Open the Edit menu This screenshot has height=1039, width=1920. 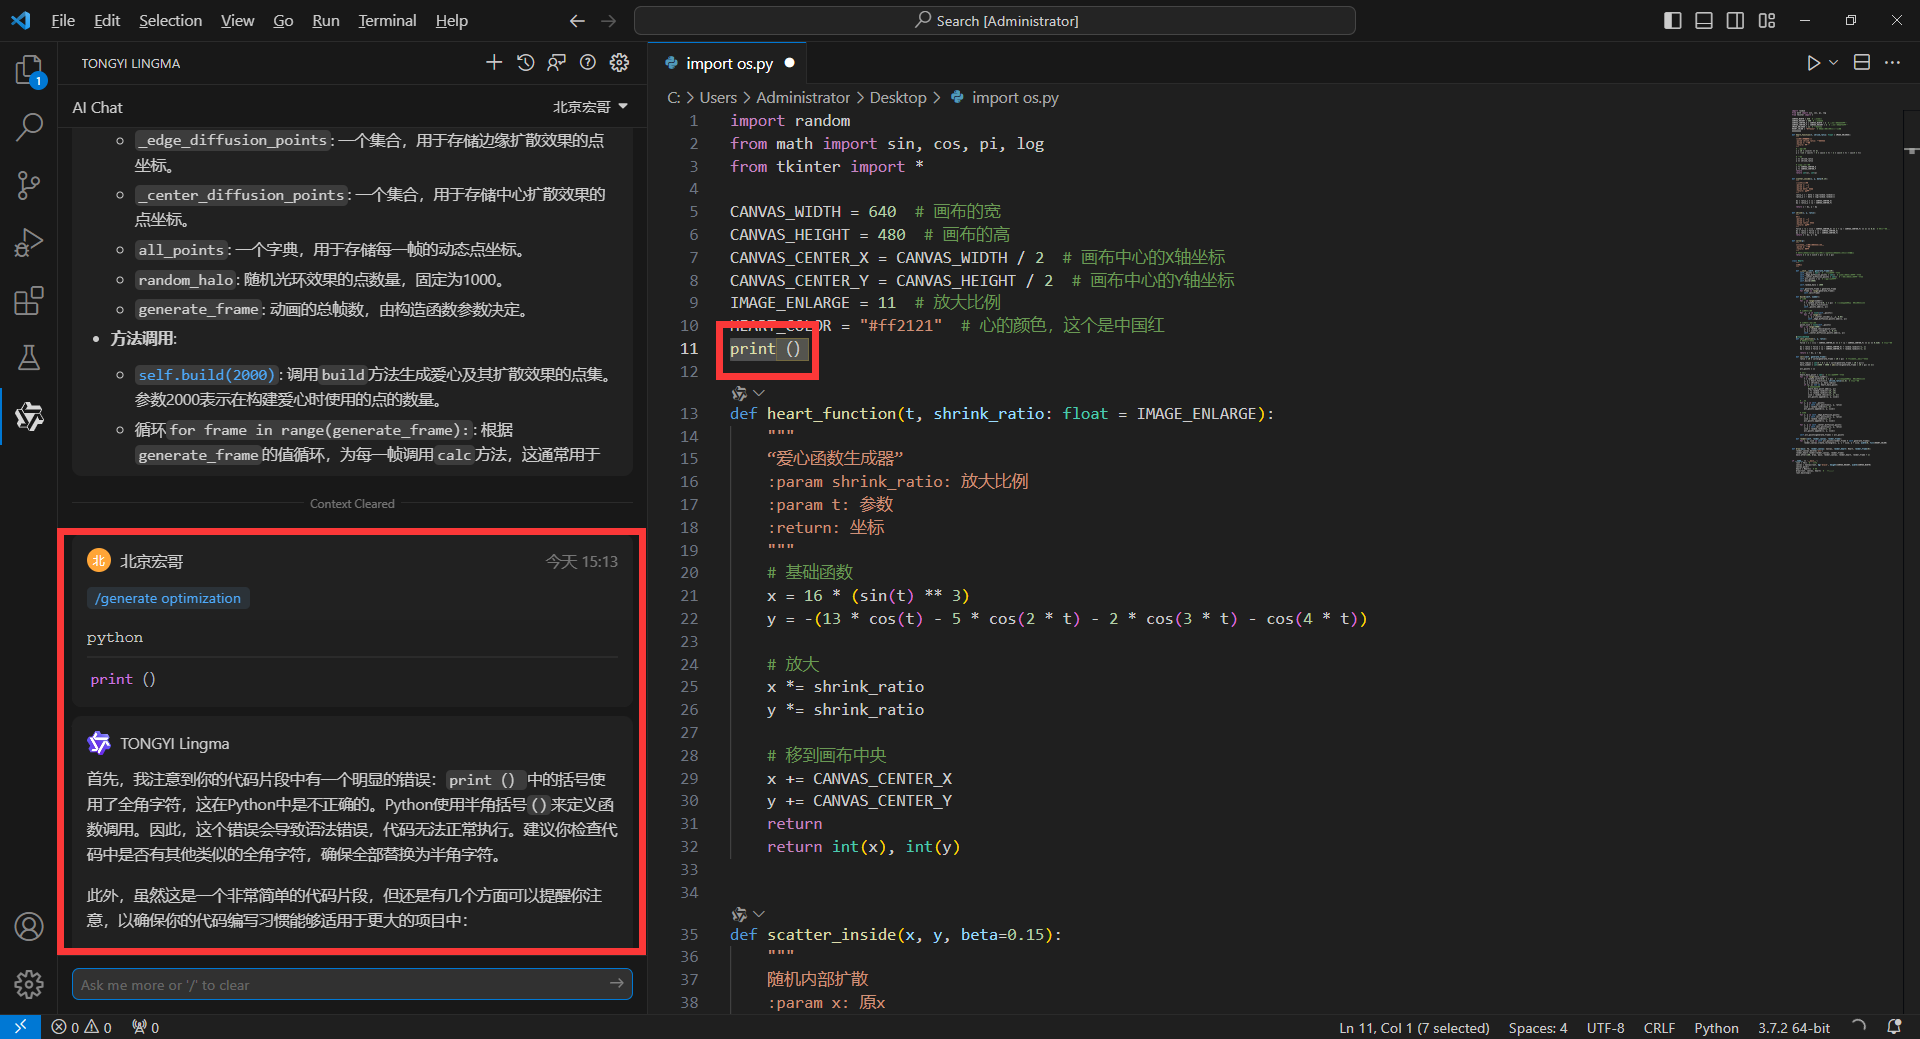pos(107,20)
